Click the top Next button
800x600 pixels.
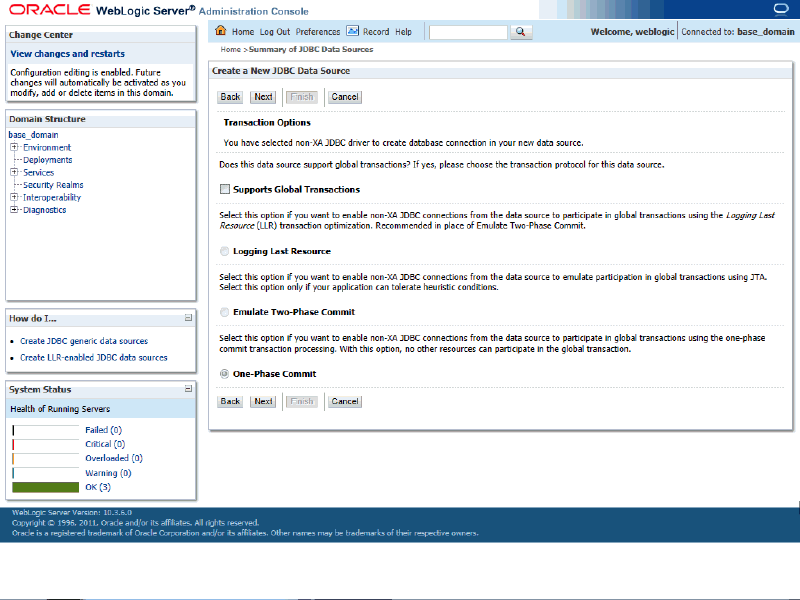[x=263, y=97]
